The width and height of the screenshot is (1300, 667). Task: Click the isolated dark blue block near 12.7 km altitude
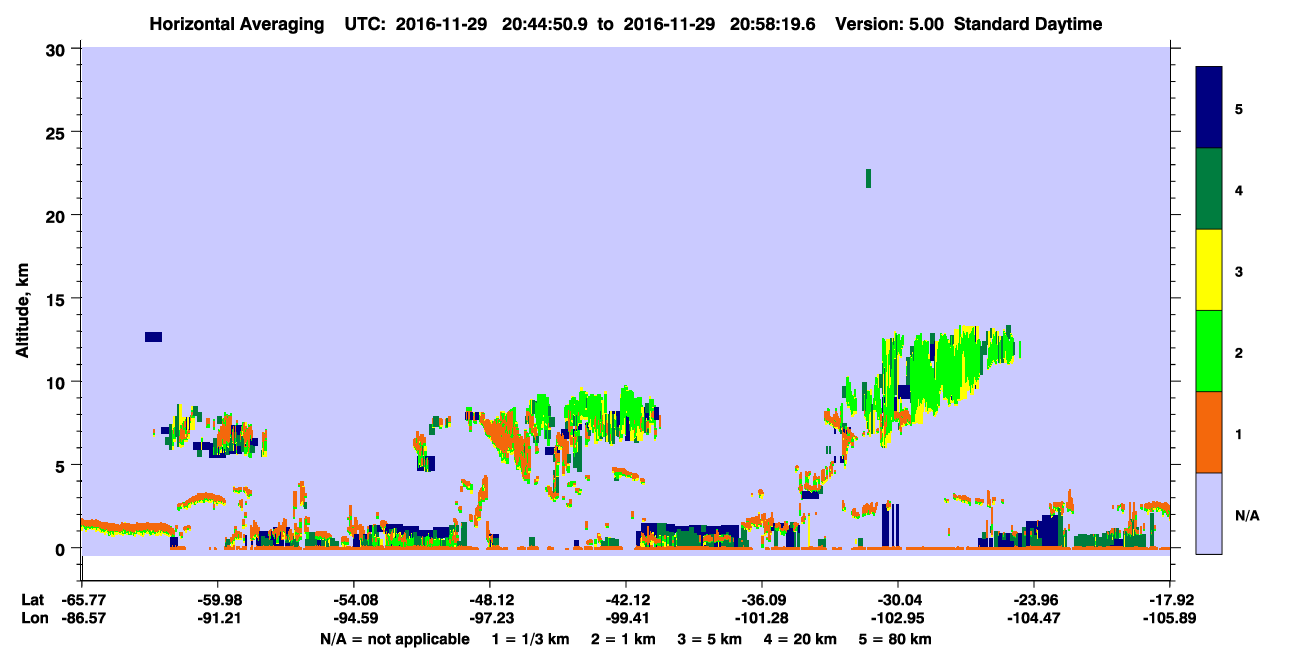(x=153, y=337)
